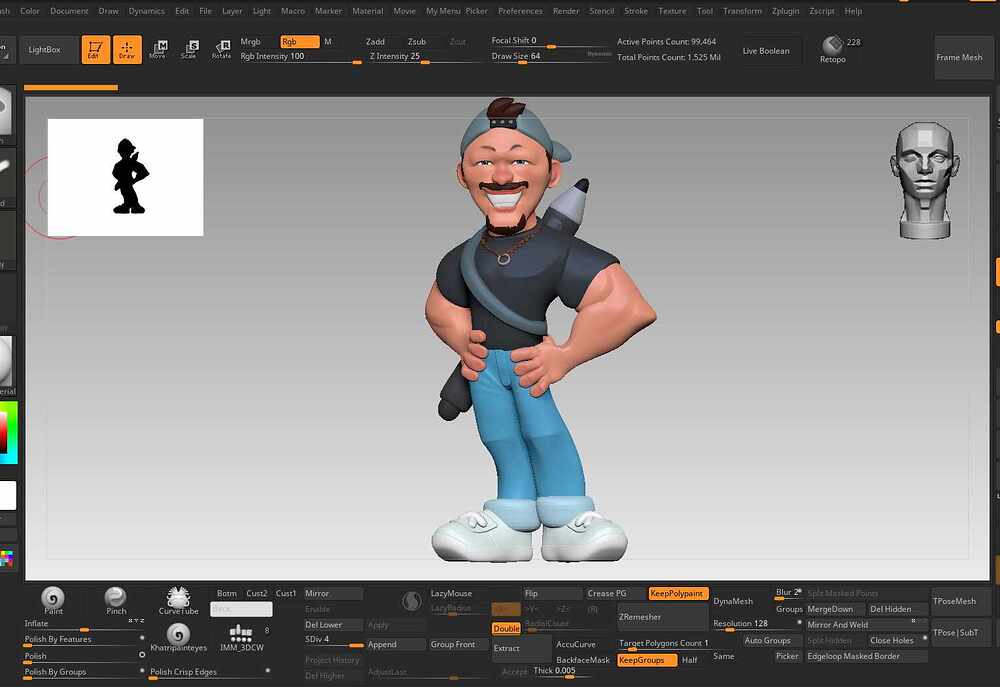Select the Scale tool icon
The height and width of the screenshot is (687, 1000).
click(x=189, y=50)
